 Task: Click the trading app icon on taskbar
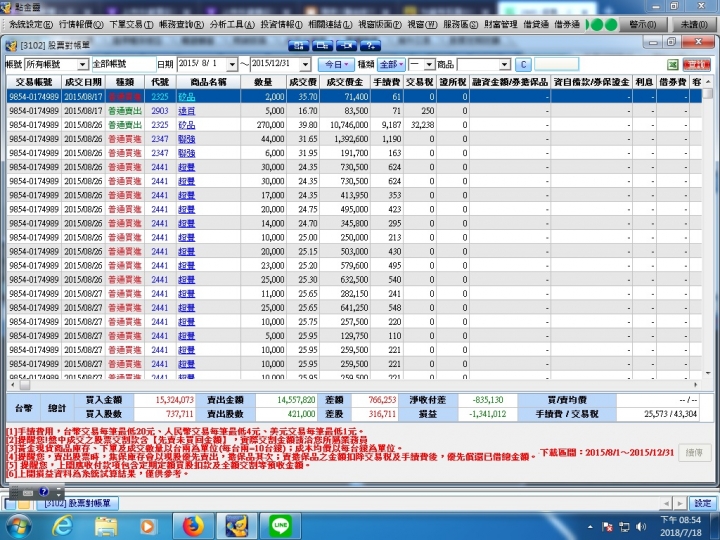237,526
